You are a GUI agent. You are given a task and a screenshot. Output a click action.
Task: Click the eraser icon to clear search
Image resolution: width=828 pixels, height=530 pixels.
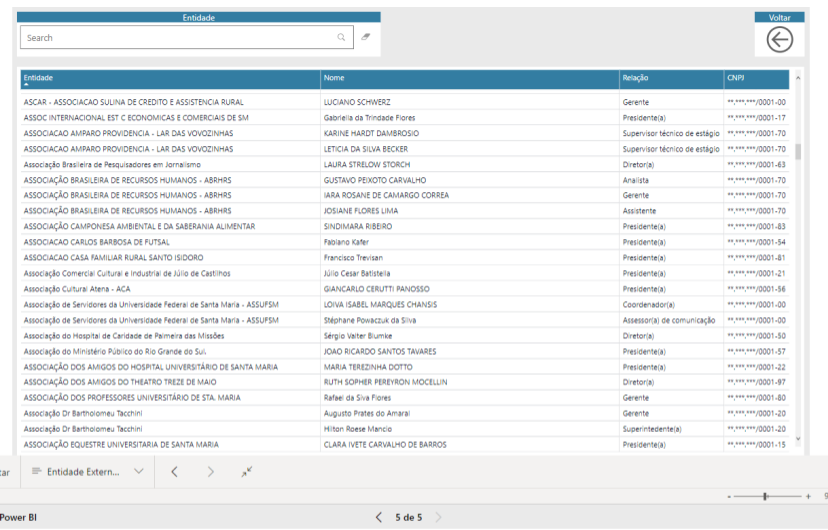pos(366,37)
